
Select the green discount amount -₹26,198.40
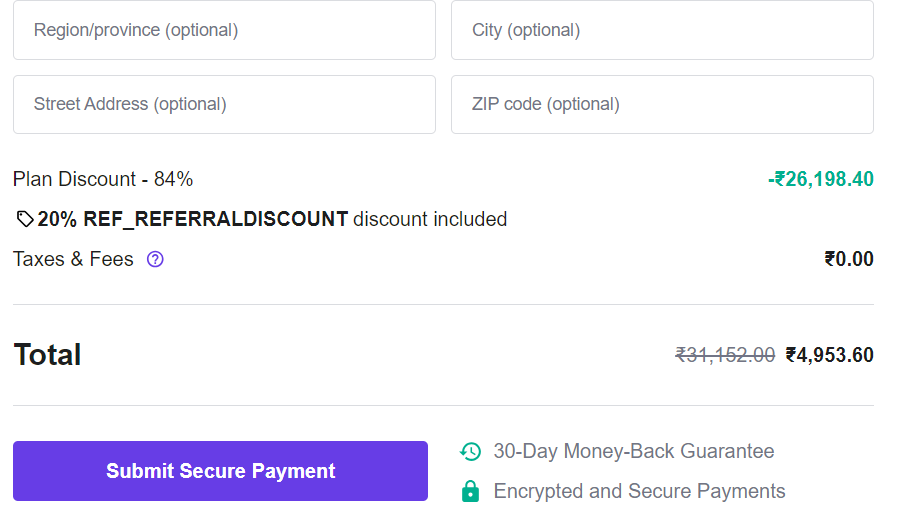[x=821, y=179]
